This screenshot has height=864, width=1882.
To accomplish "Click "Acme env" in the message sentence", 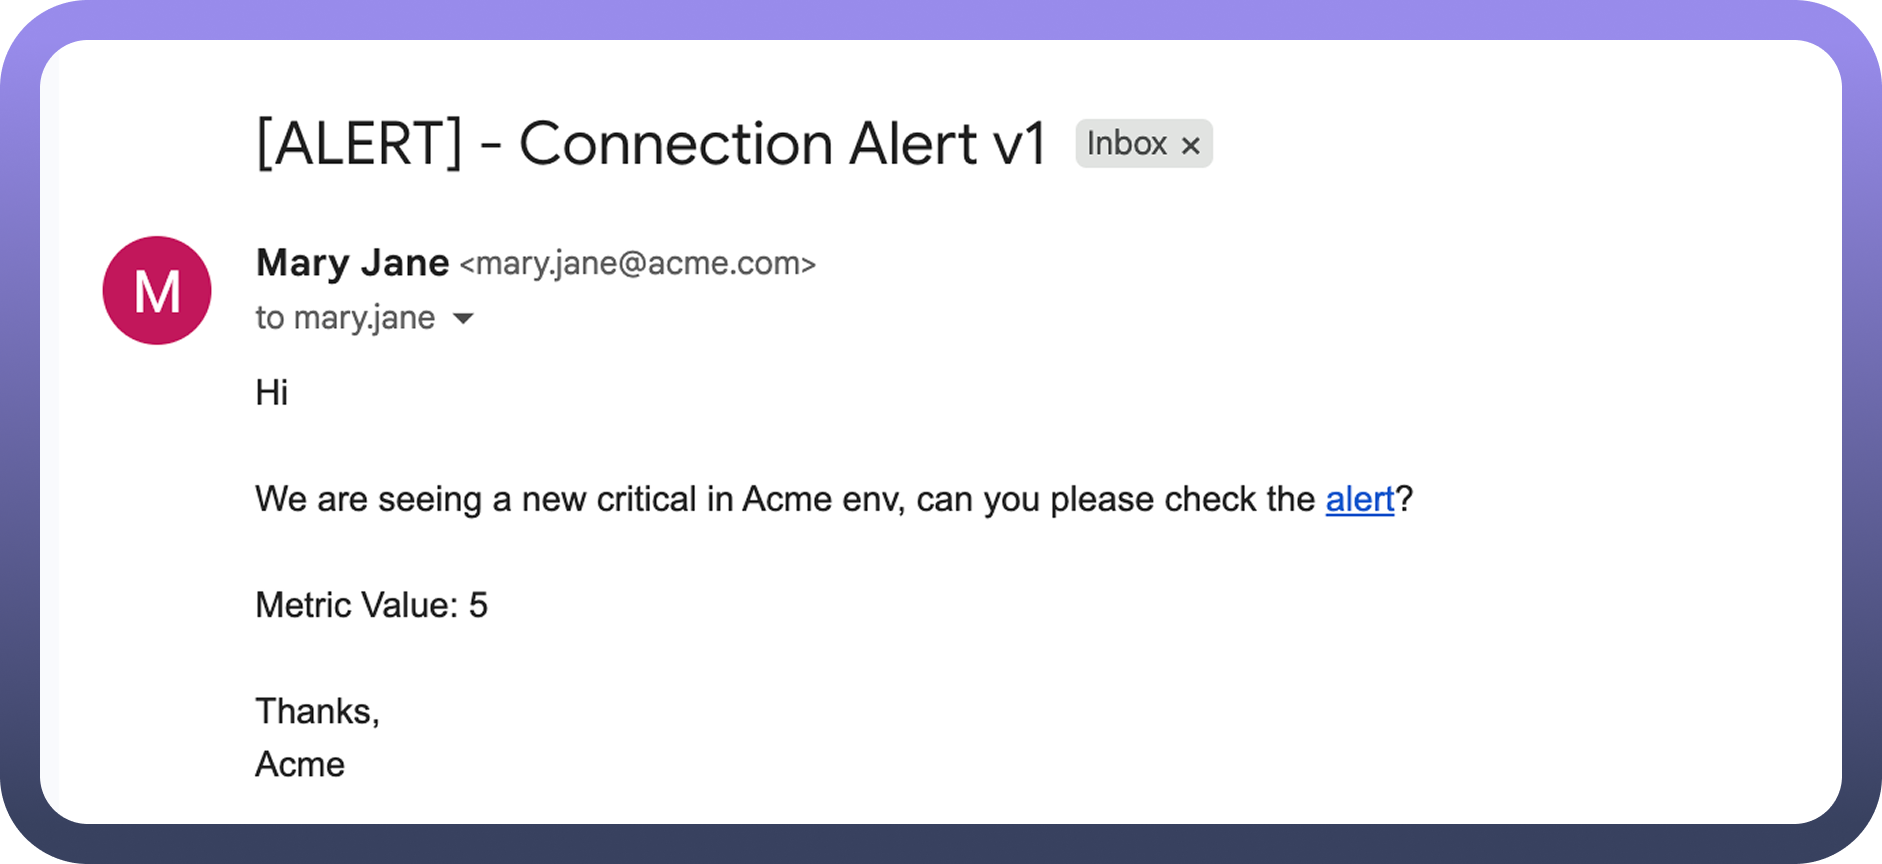I will click(x=822, y=499).
